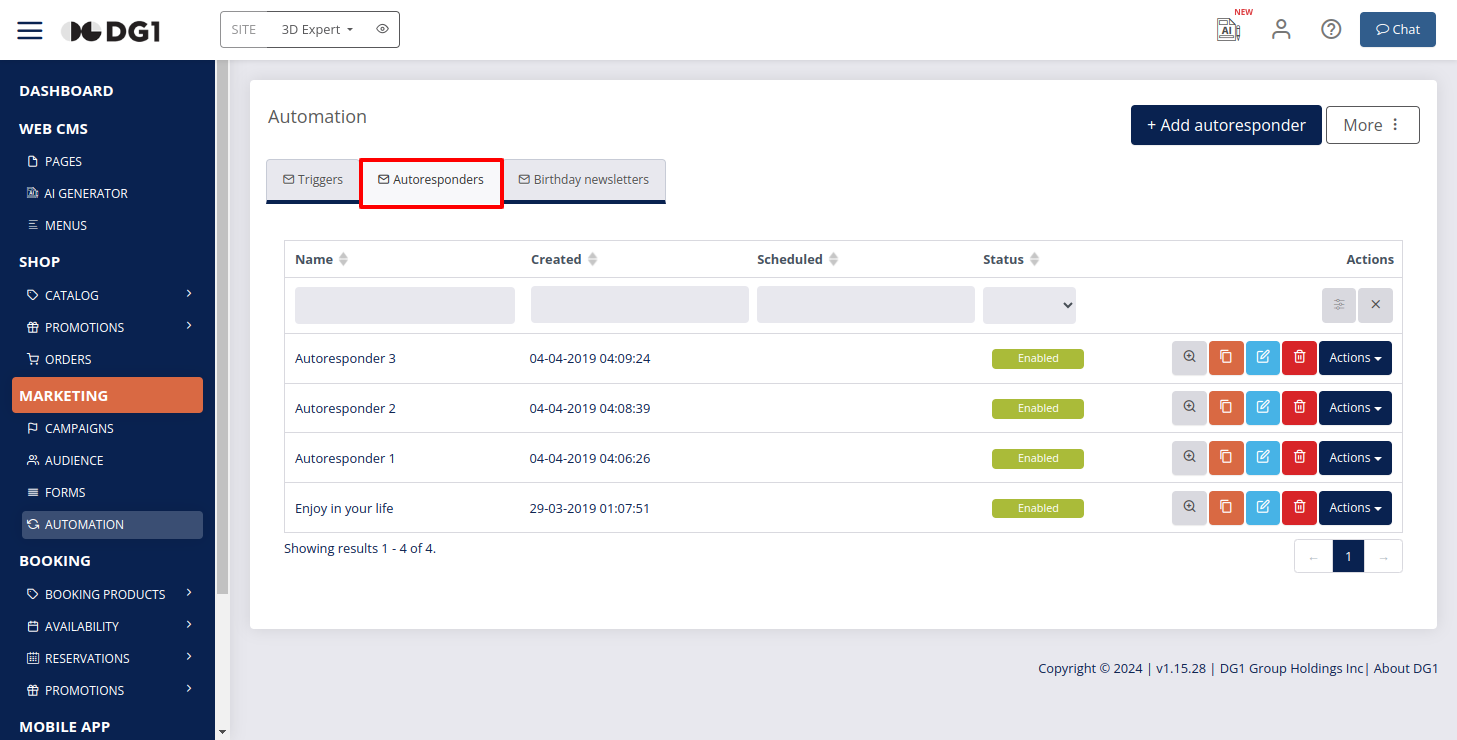This screenshot has height=740, width=1457.
Task: Click the Name filter field
Action: pyautogui.click(x=405, y=305)
